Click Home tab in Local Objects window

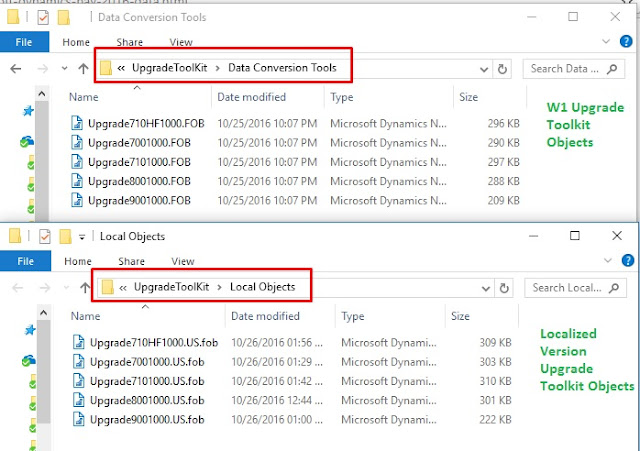point(78,262)
